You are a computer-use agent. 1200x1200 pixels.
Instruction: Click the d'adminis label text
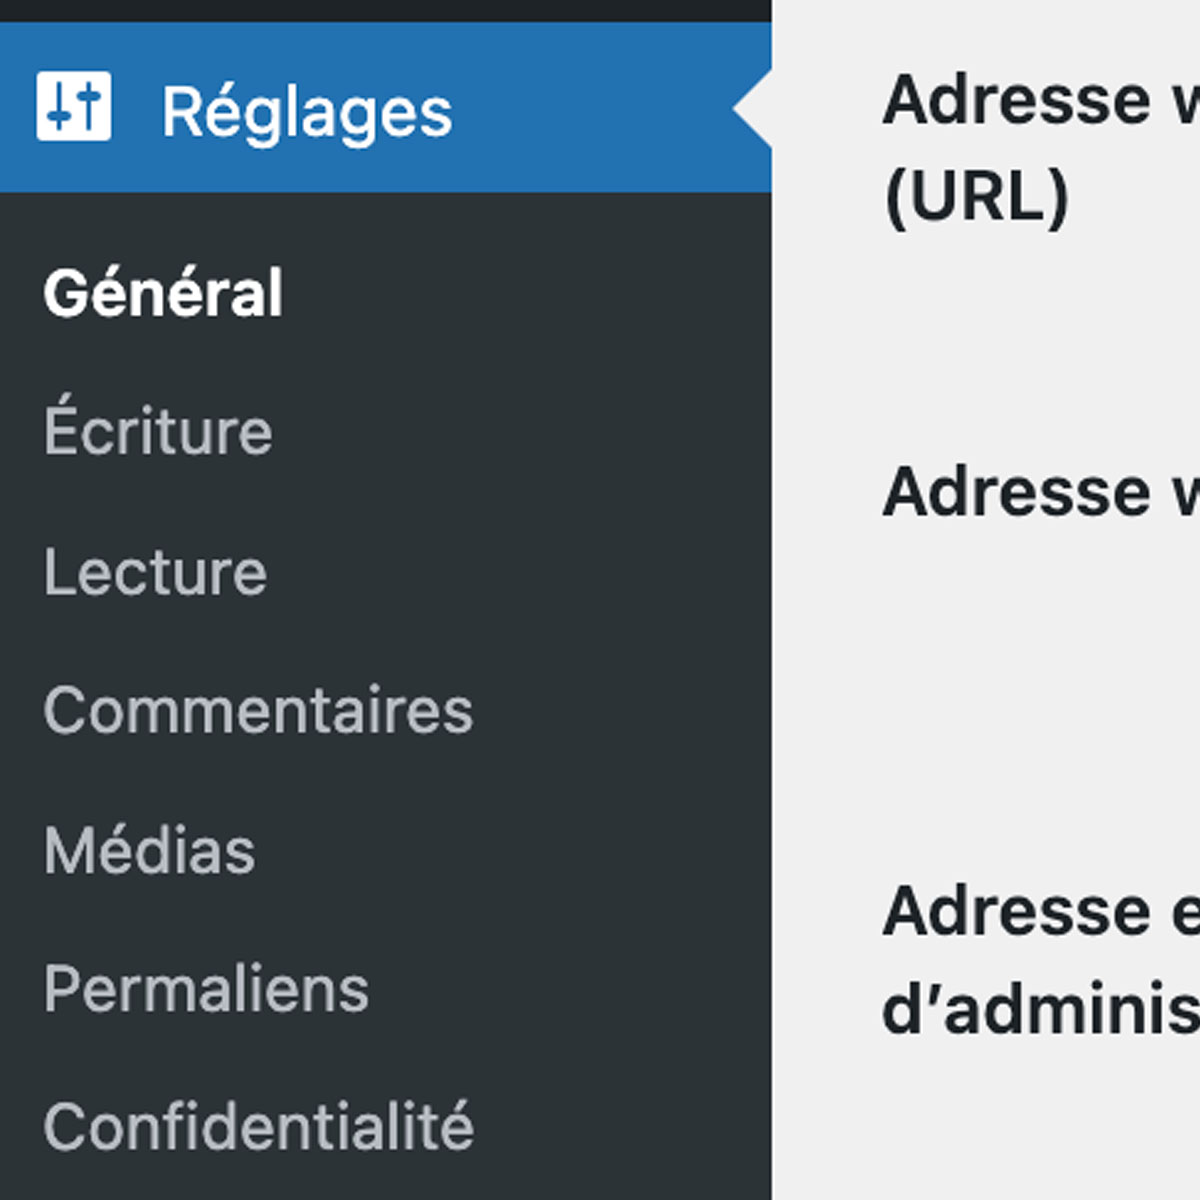1040,1010
